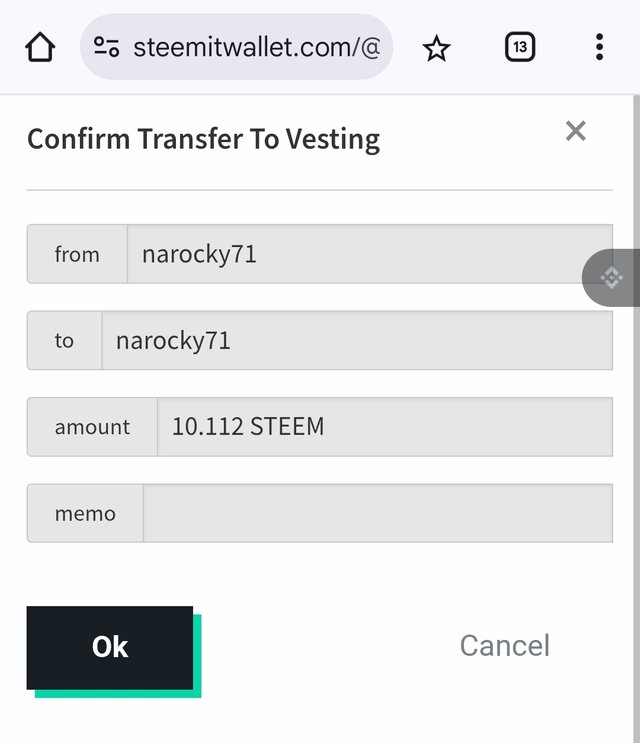The width and height of the screenshot is (640, 743).
Task: Tap the browser home icon
Action: coord(40,47)
